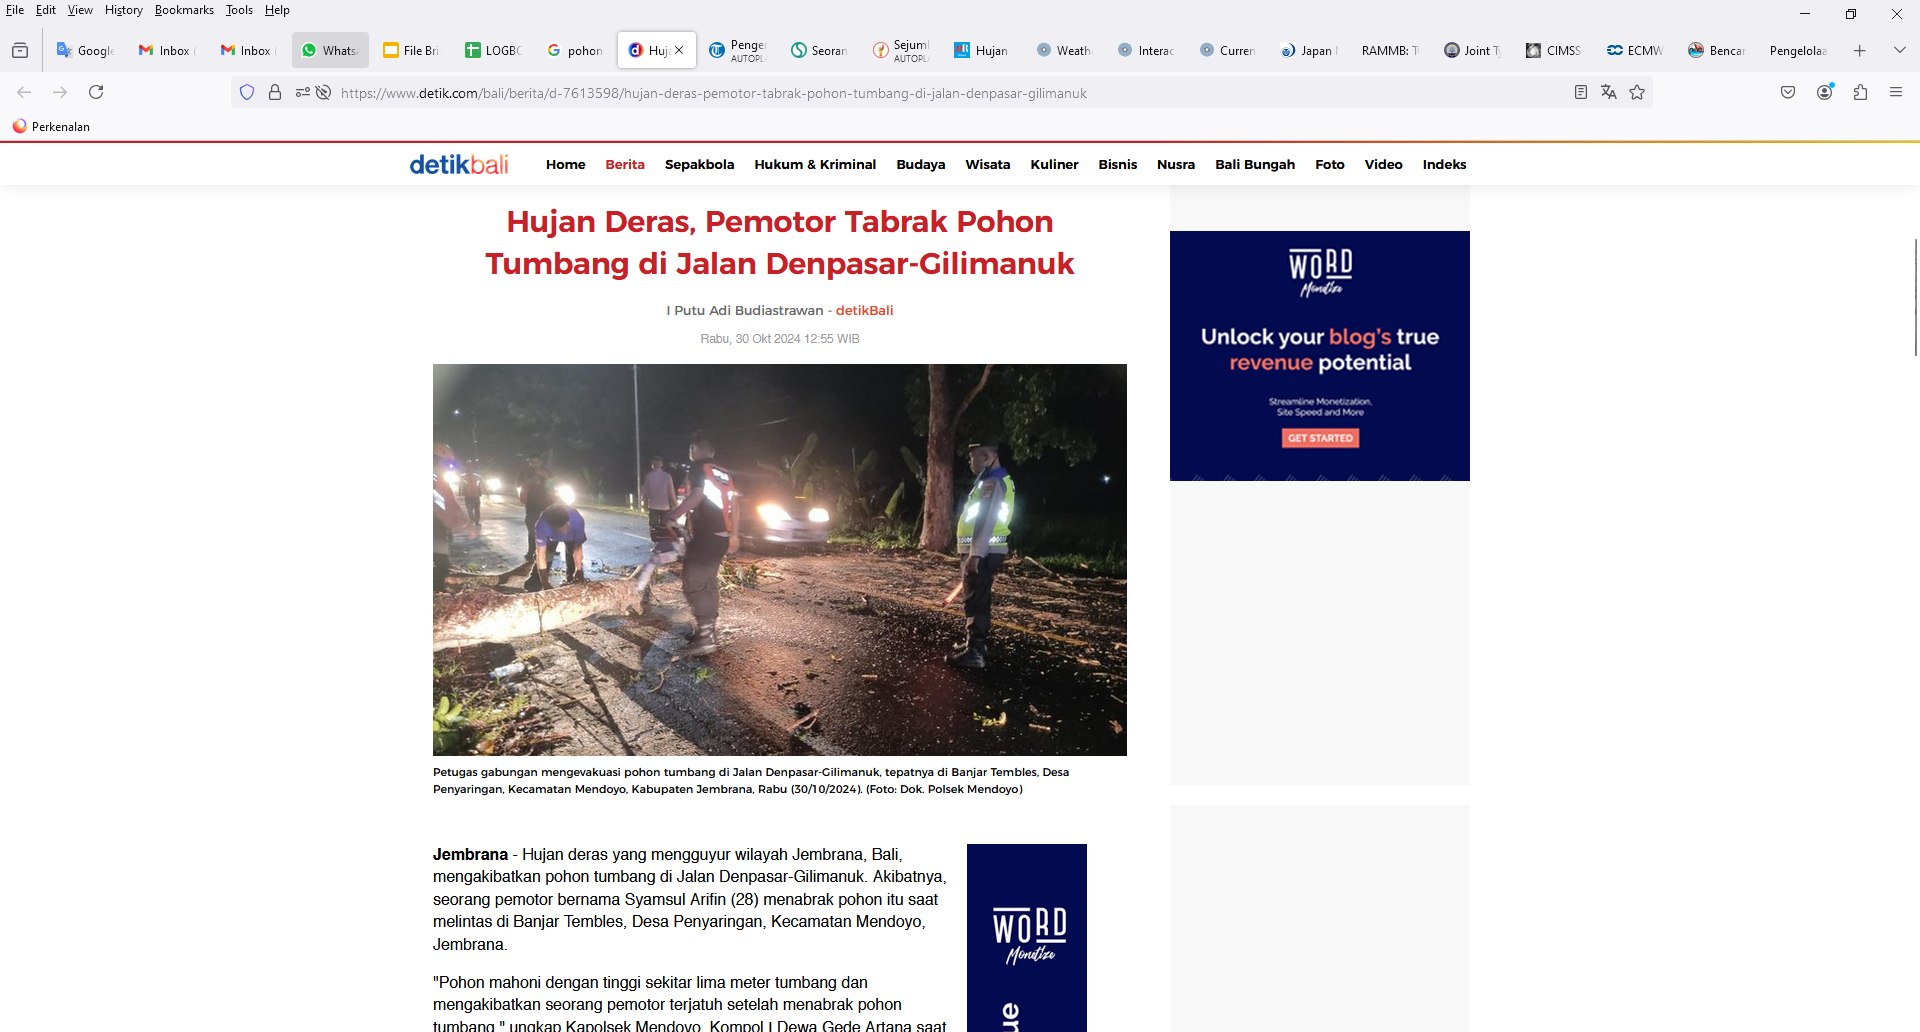The width and height of the screenshot is (1920, 1032).
Task: Open site permissions icon in address bar
Action: pyautogui.click(x=303, y=93)
